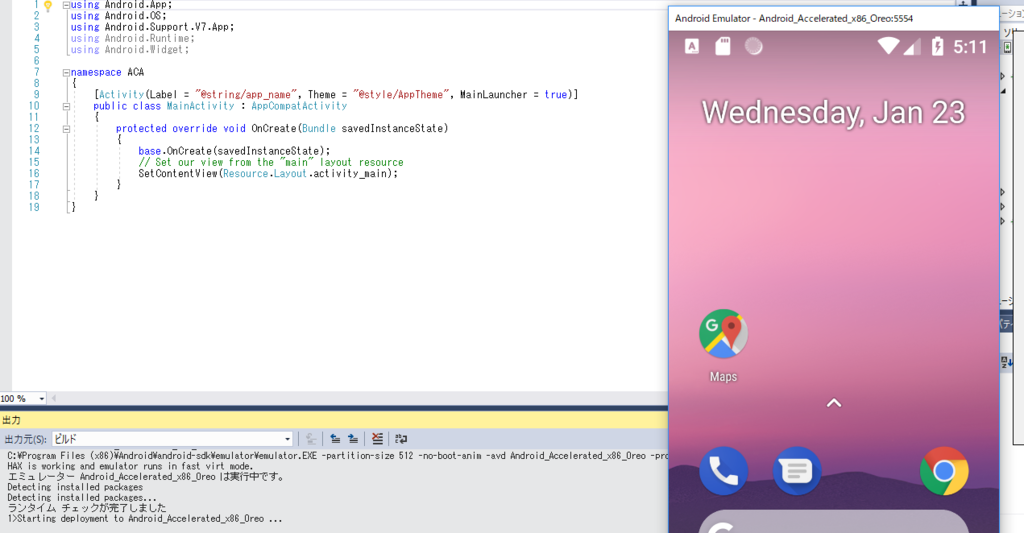
Task: Go to previous message in output
Action: point(335,438)
